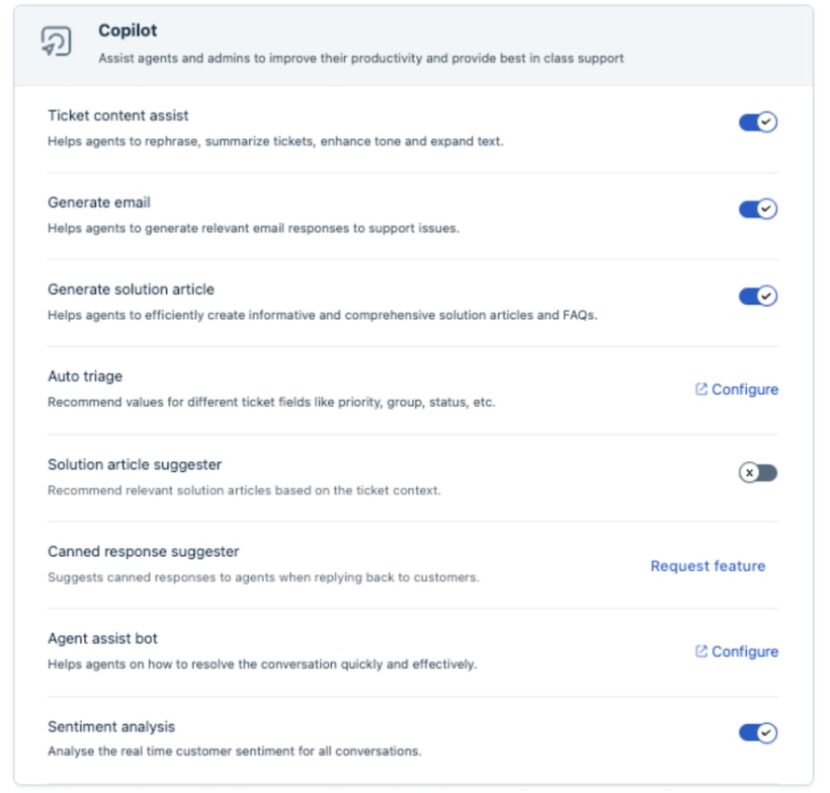Click the Copilot logo icon

pos(58,43)
